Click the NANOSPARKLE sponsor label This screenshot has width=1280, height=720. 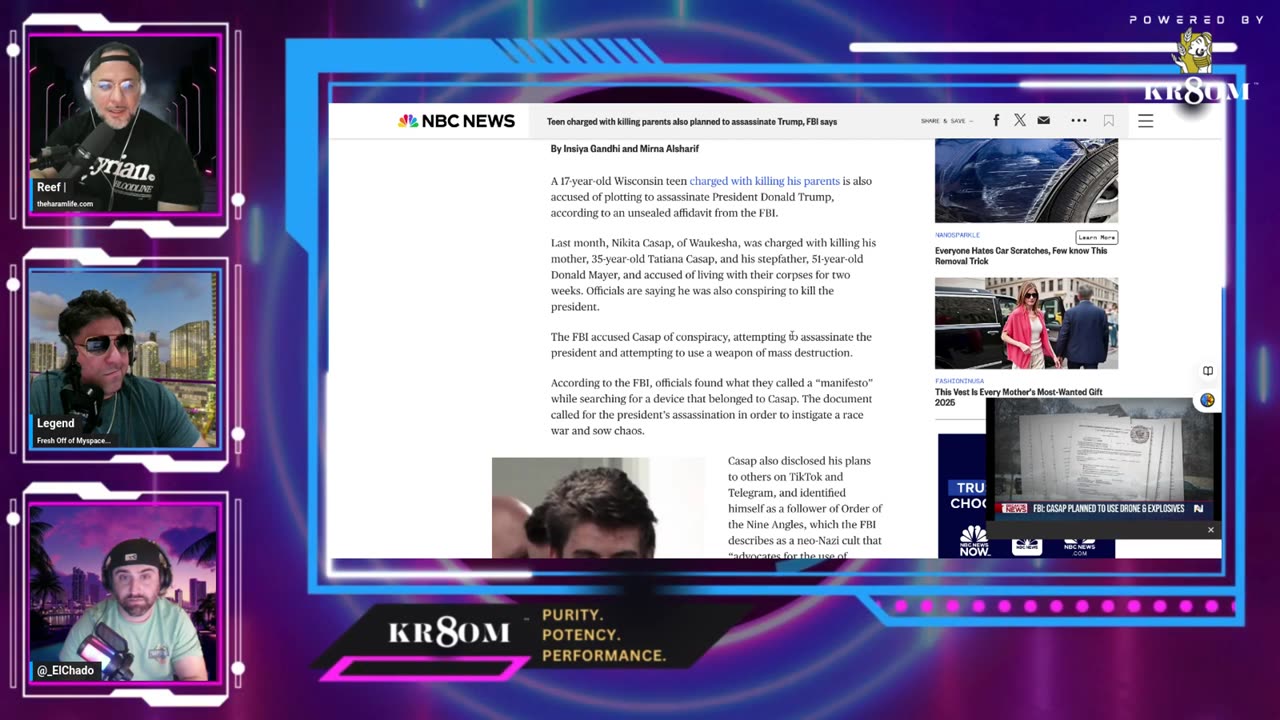tap(958, 235)
